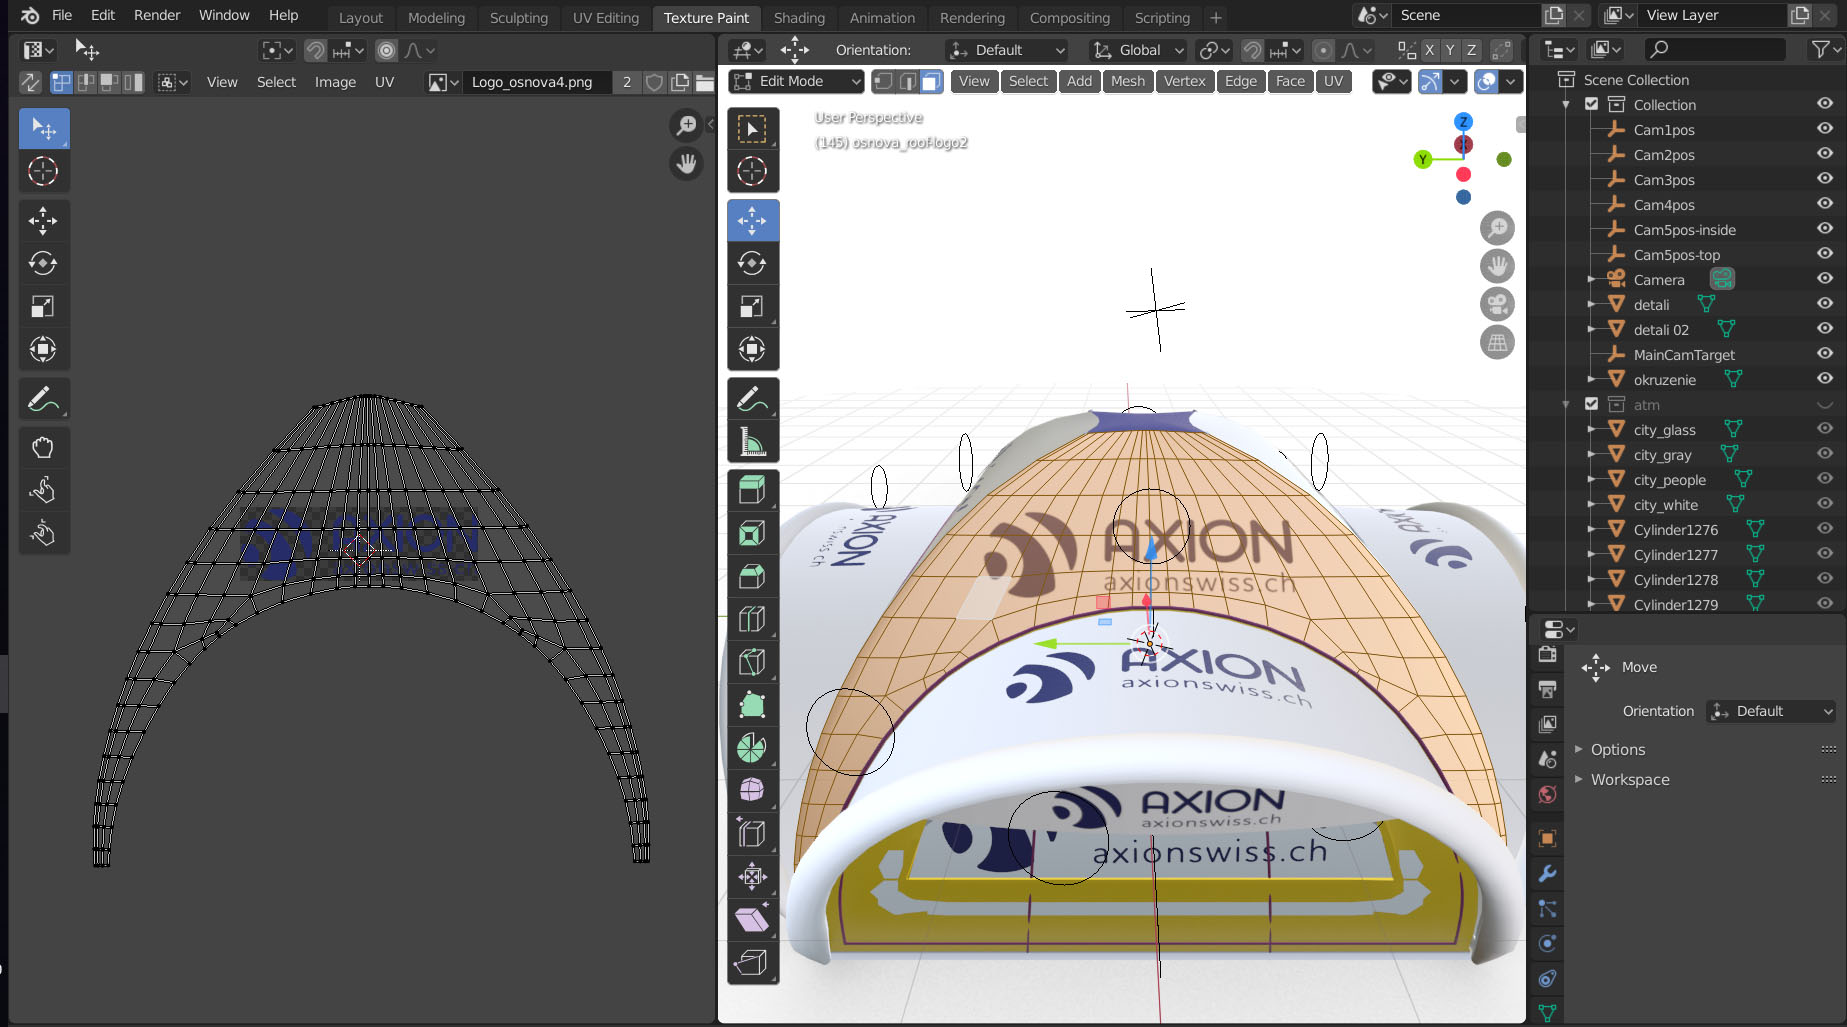The width and height of the screenshot is (1847, 1027).
Task: Switch to the Scripting workspace tab
Action: pos(1162,18)
